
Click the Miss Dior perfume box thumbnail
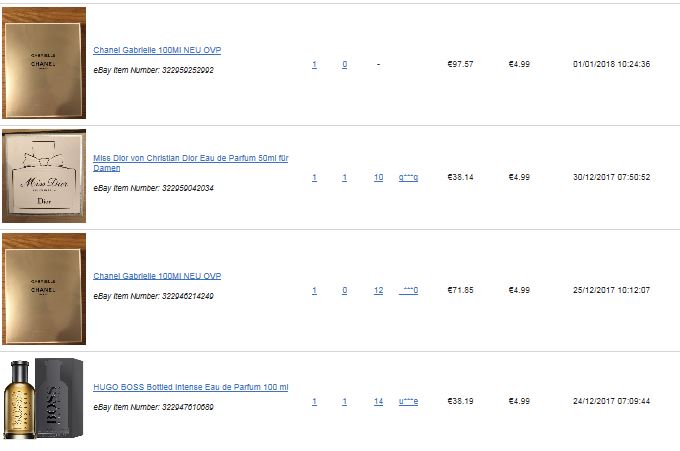pyautogui.click(x=44, y=176)
